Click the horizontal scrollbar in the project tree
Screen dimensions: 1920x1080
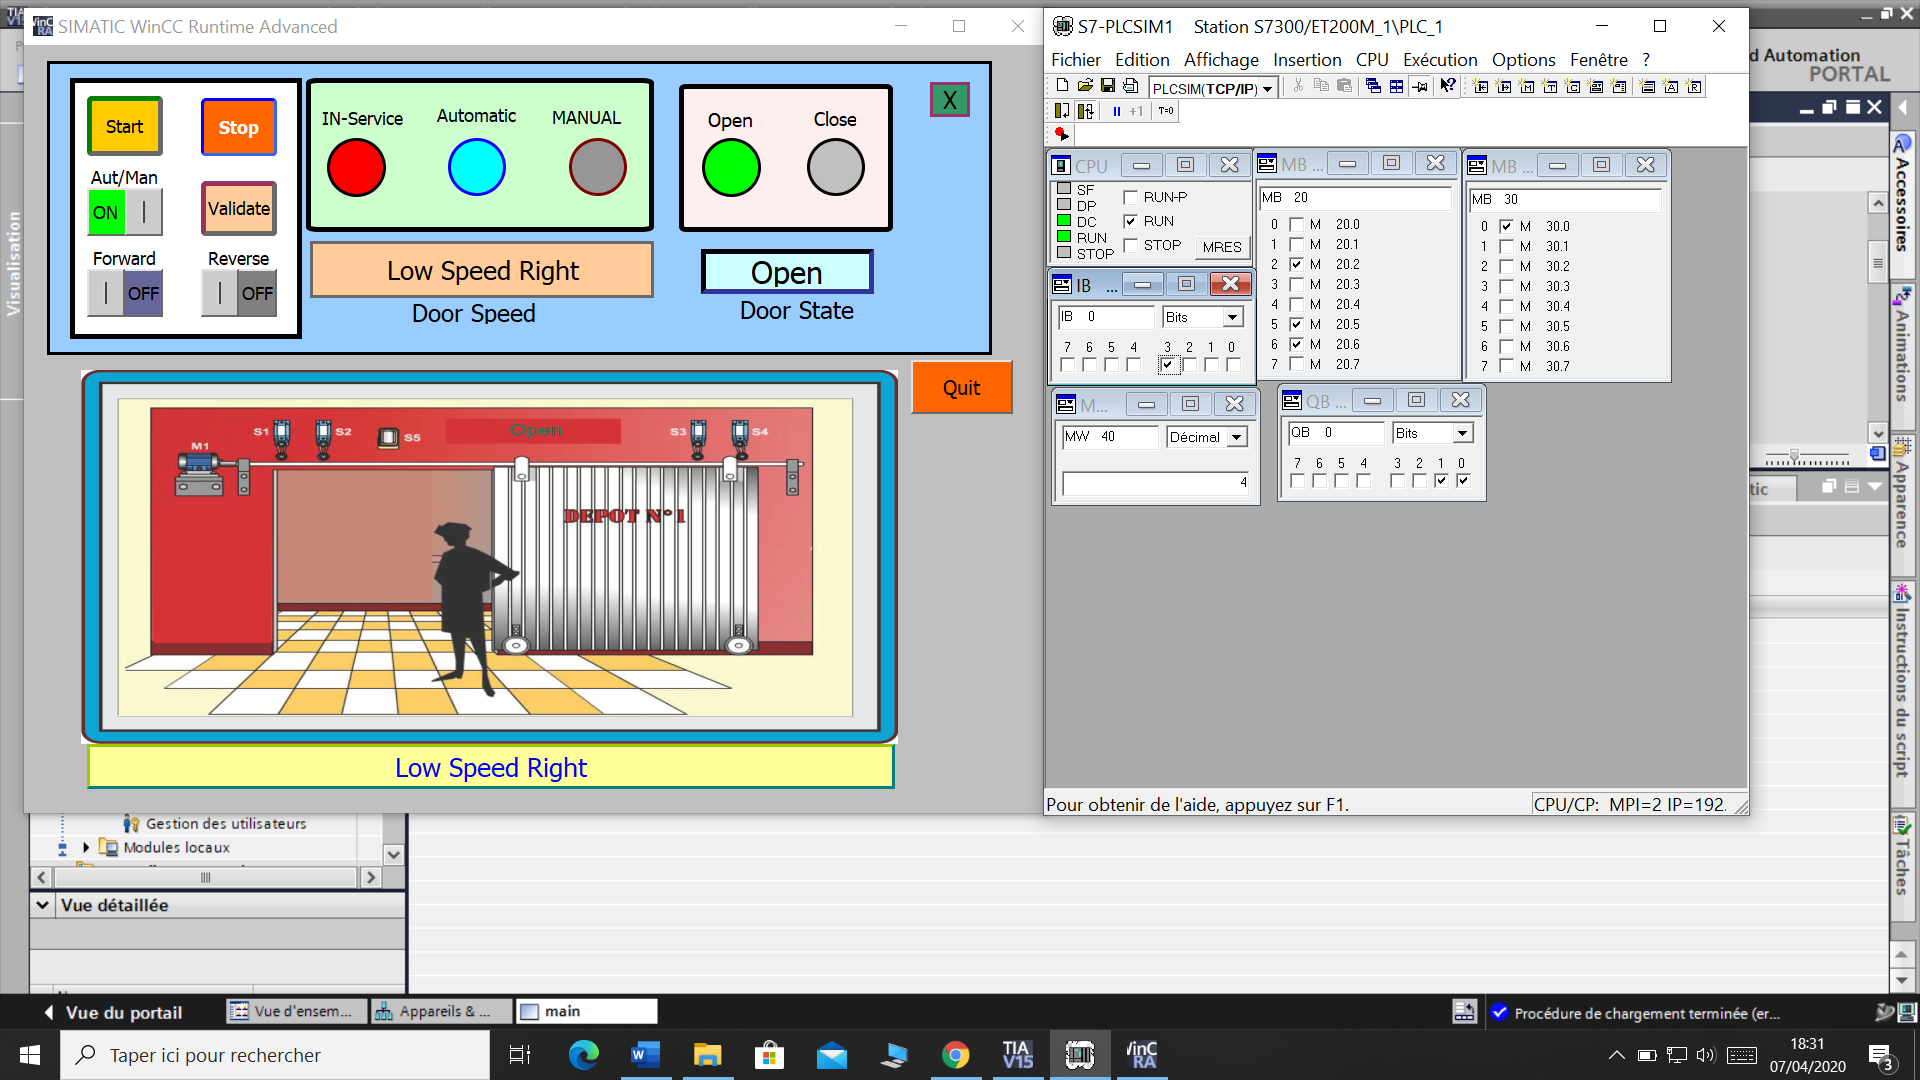(x=205, y=877)
